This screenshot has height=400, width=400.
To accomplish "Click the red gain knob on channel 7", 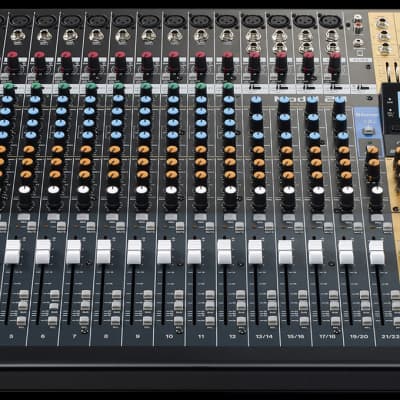I will pos(93,63).
